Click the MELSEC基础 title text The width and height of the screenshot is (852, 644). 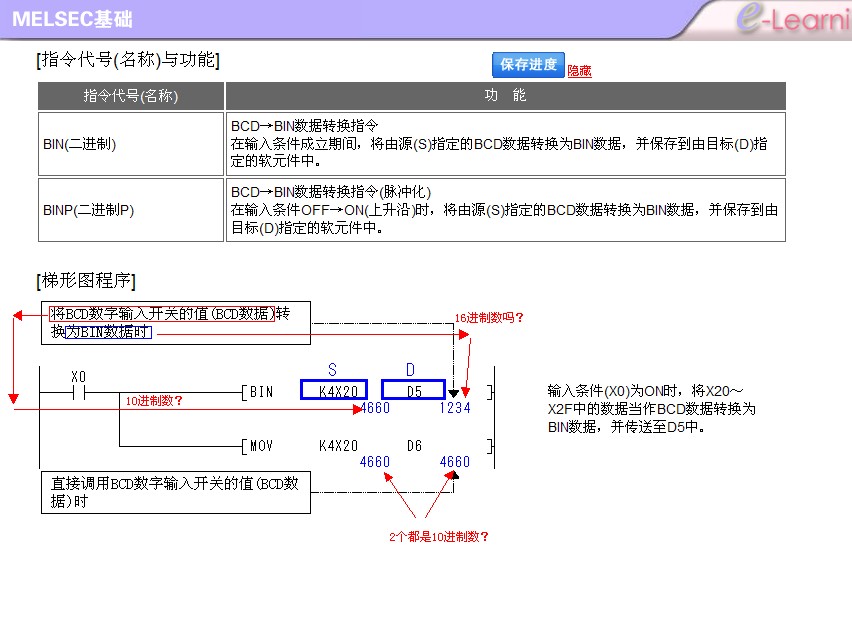(72, 19)
